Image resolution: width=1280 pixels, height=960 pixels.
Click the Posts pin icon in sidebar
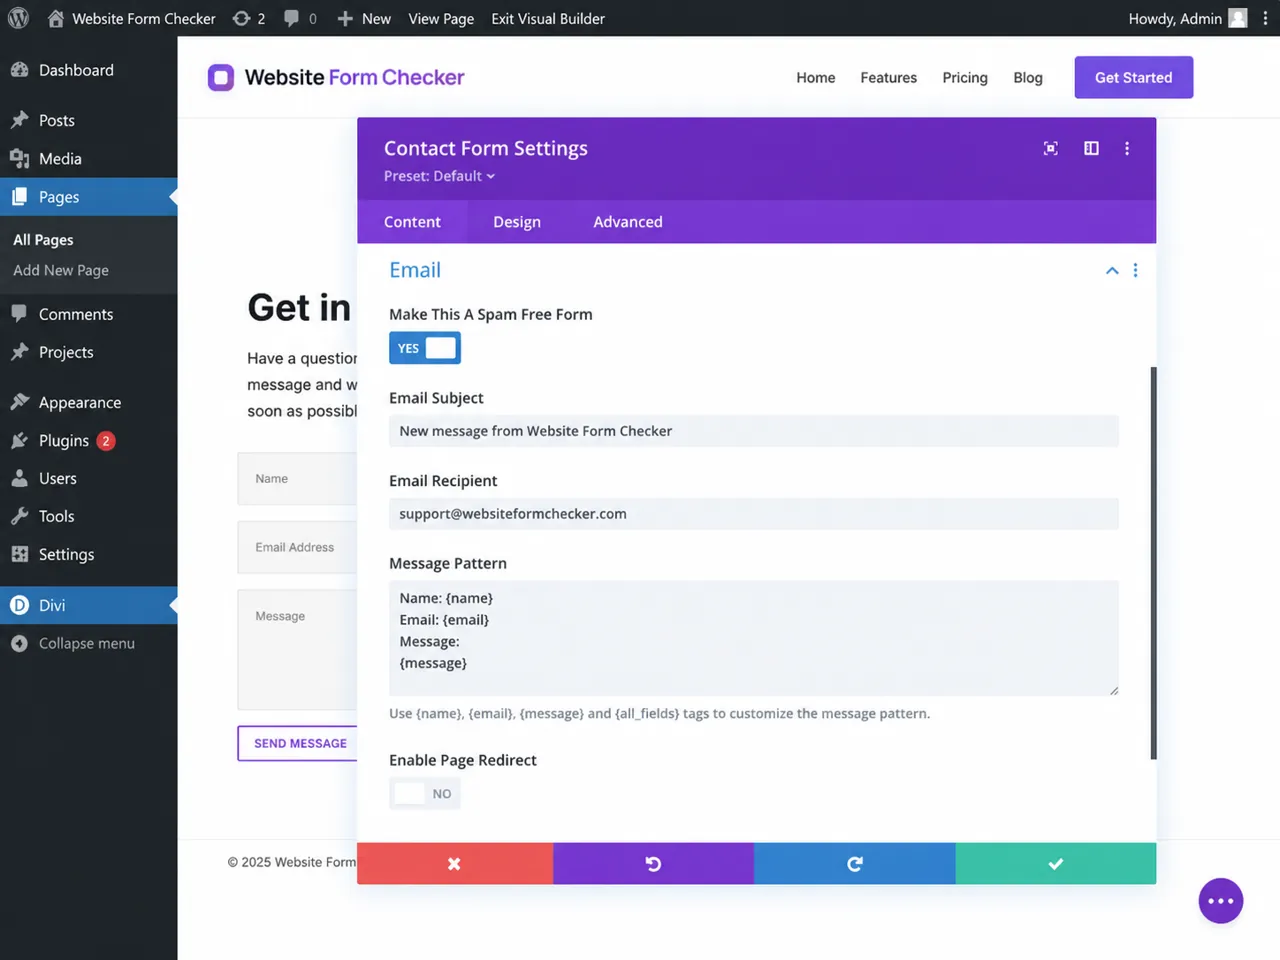pyautogui.click(x=19, y=120)
